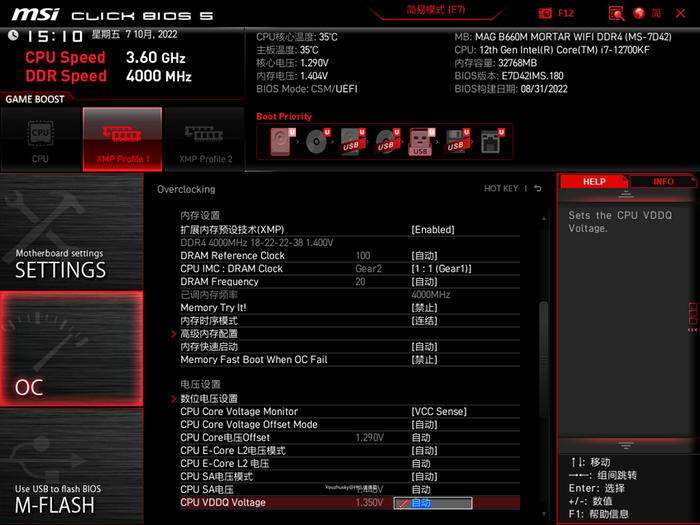Click the Overclocking page title

coord(186,189)
